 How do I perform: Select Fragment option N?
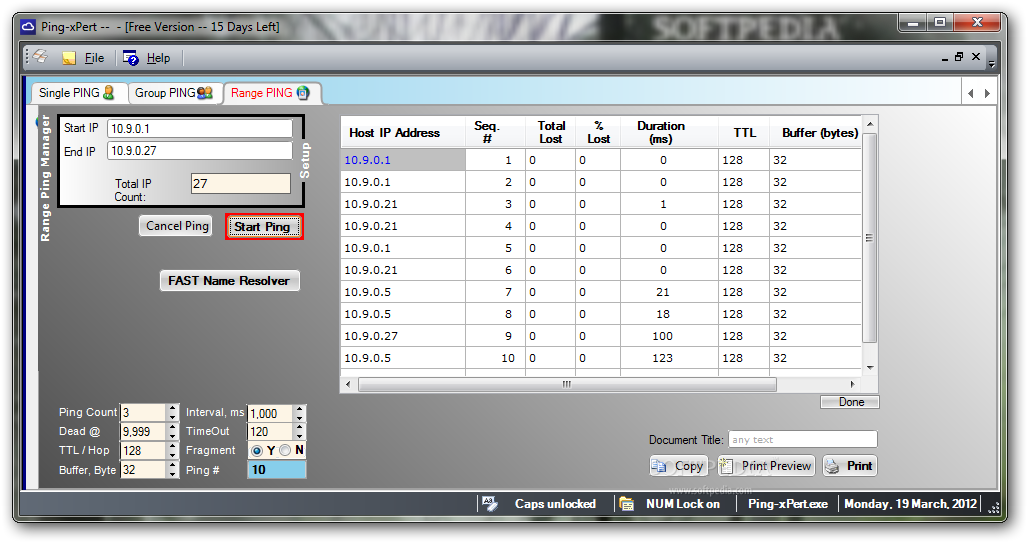(285, 451)
